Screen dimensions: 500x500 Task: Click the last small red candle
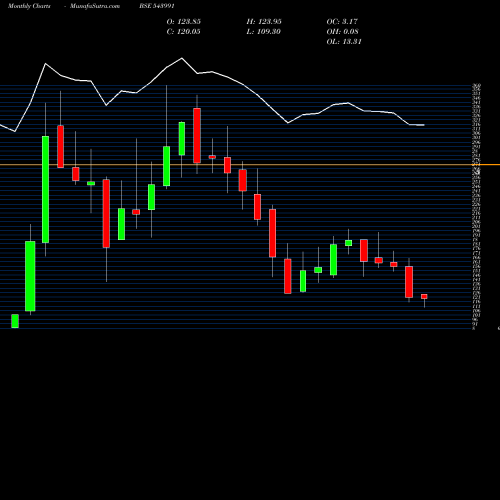point(424,296)
